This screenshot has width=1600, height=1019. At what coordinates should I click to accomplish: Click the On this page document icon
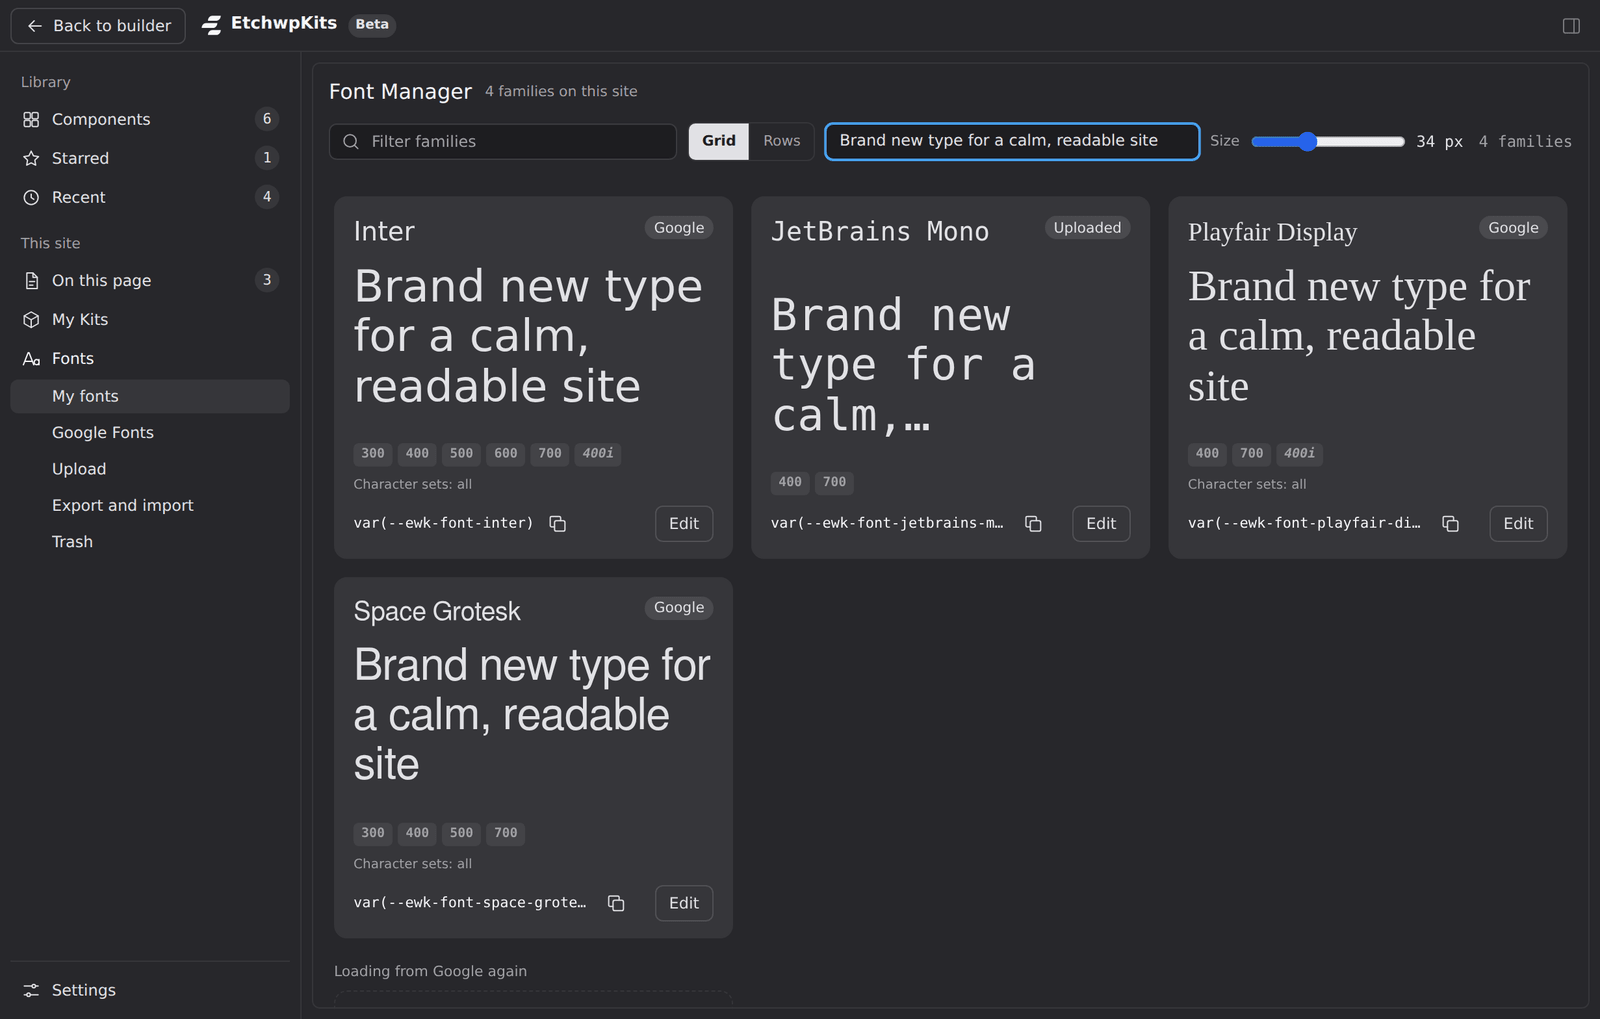(x=31, y=280)
